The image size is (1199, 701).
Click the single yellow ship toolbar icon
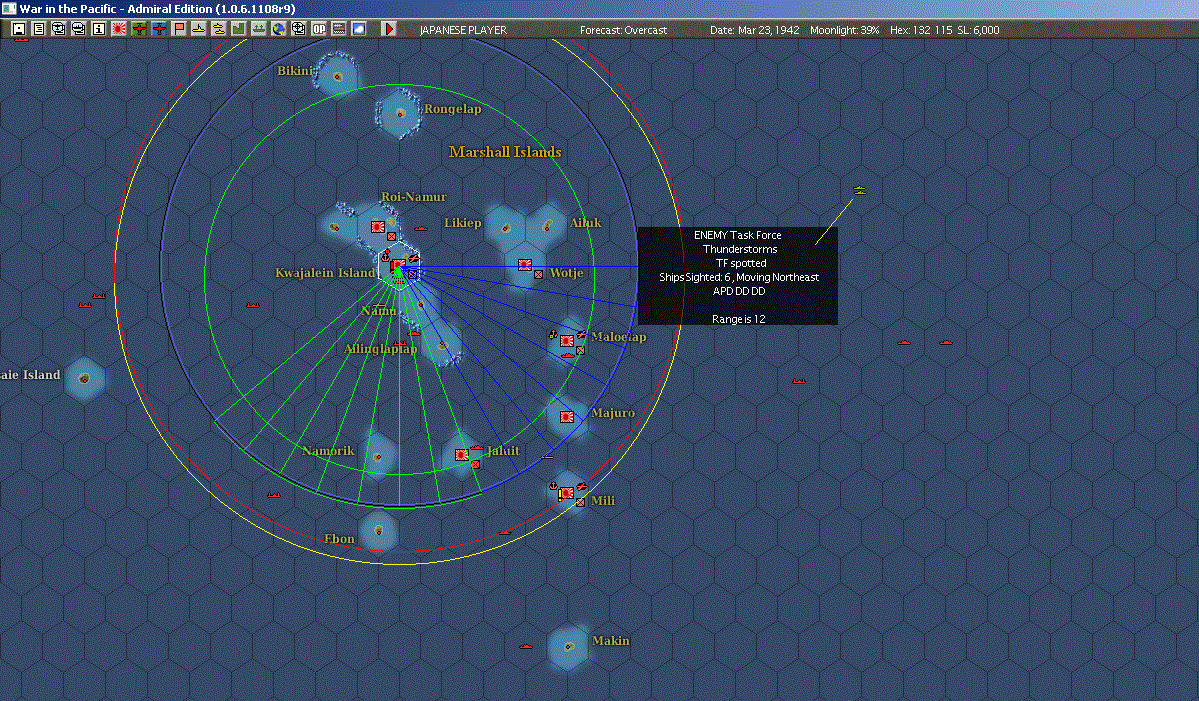tap(198, 29)
